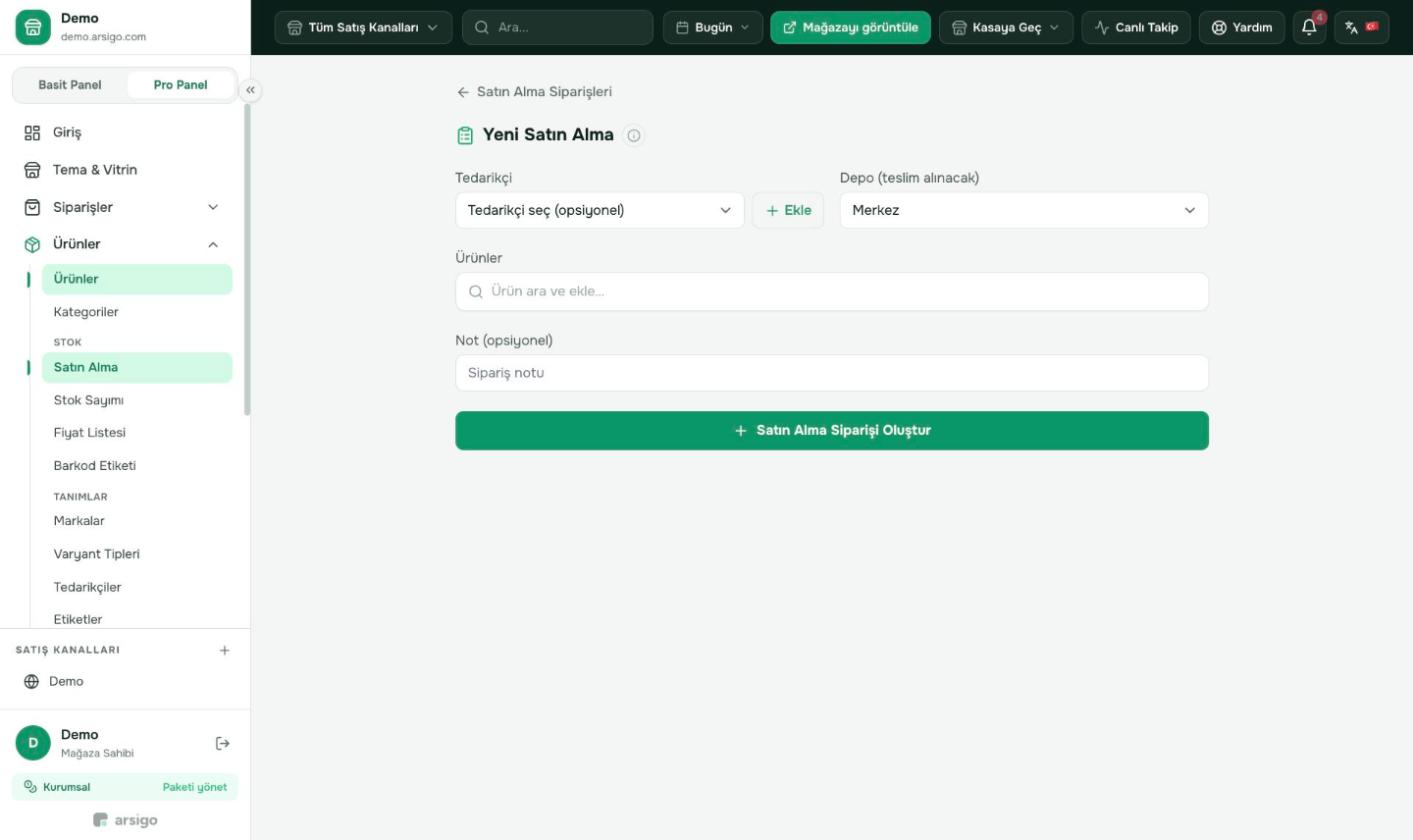Expand the Siparişler menu chevron
This screenshot has height=840, width=1413.
pos(212,207)
